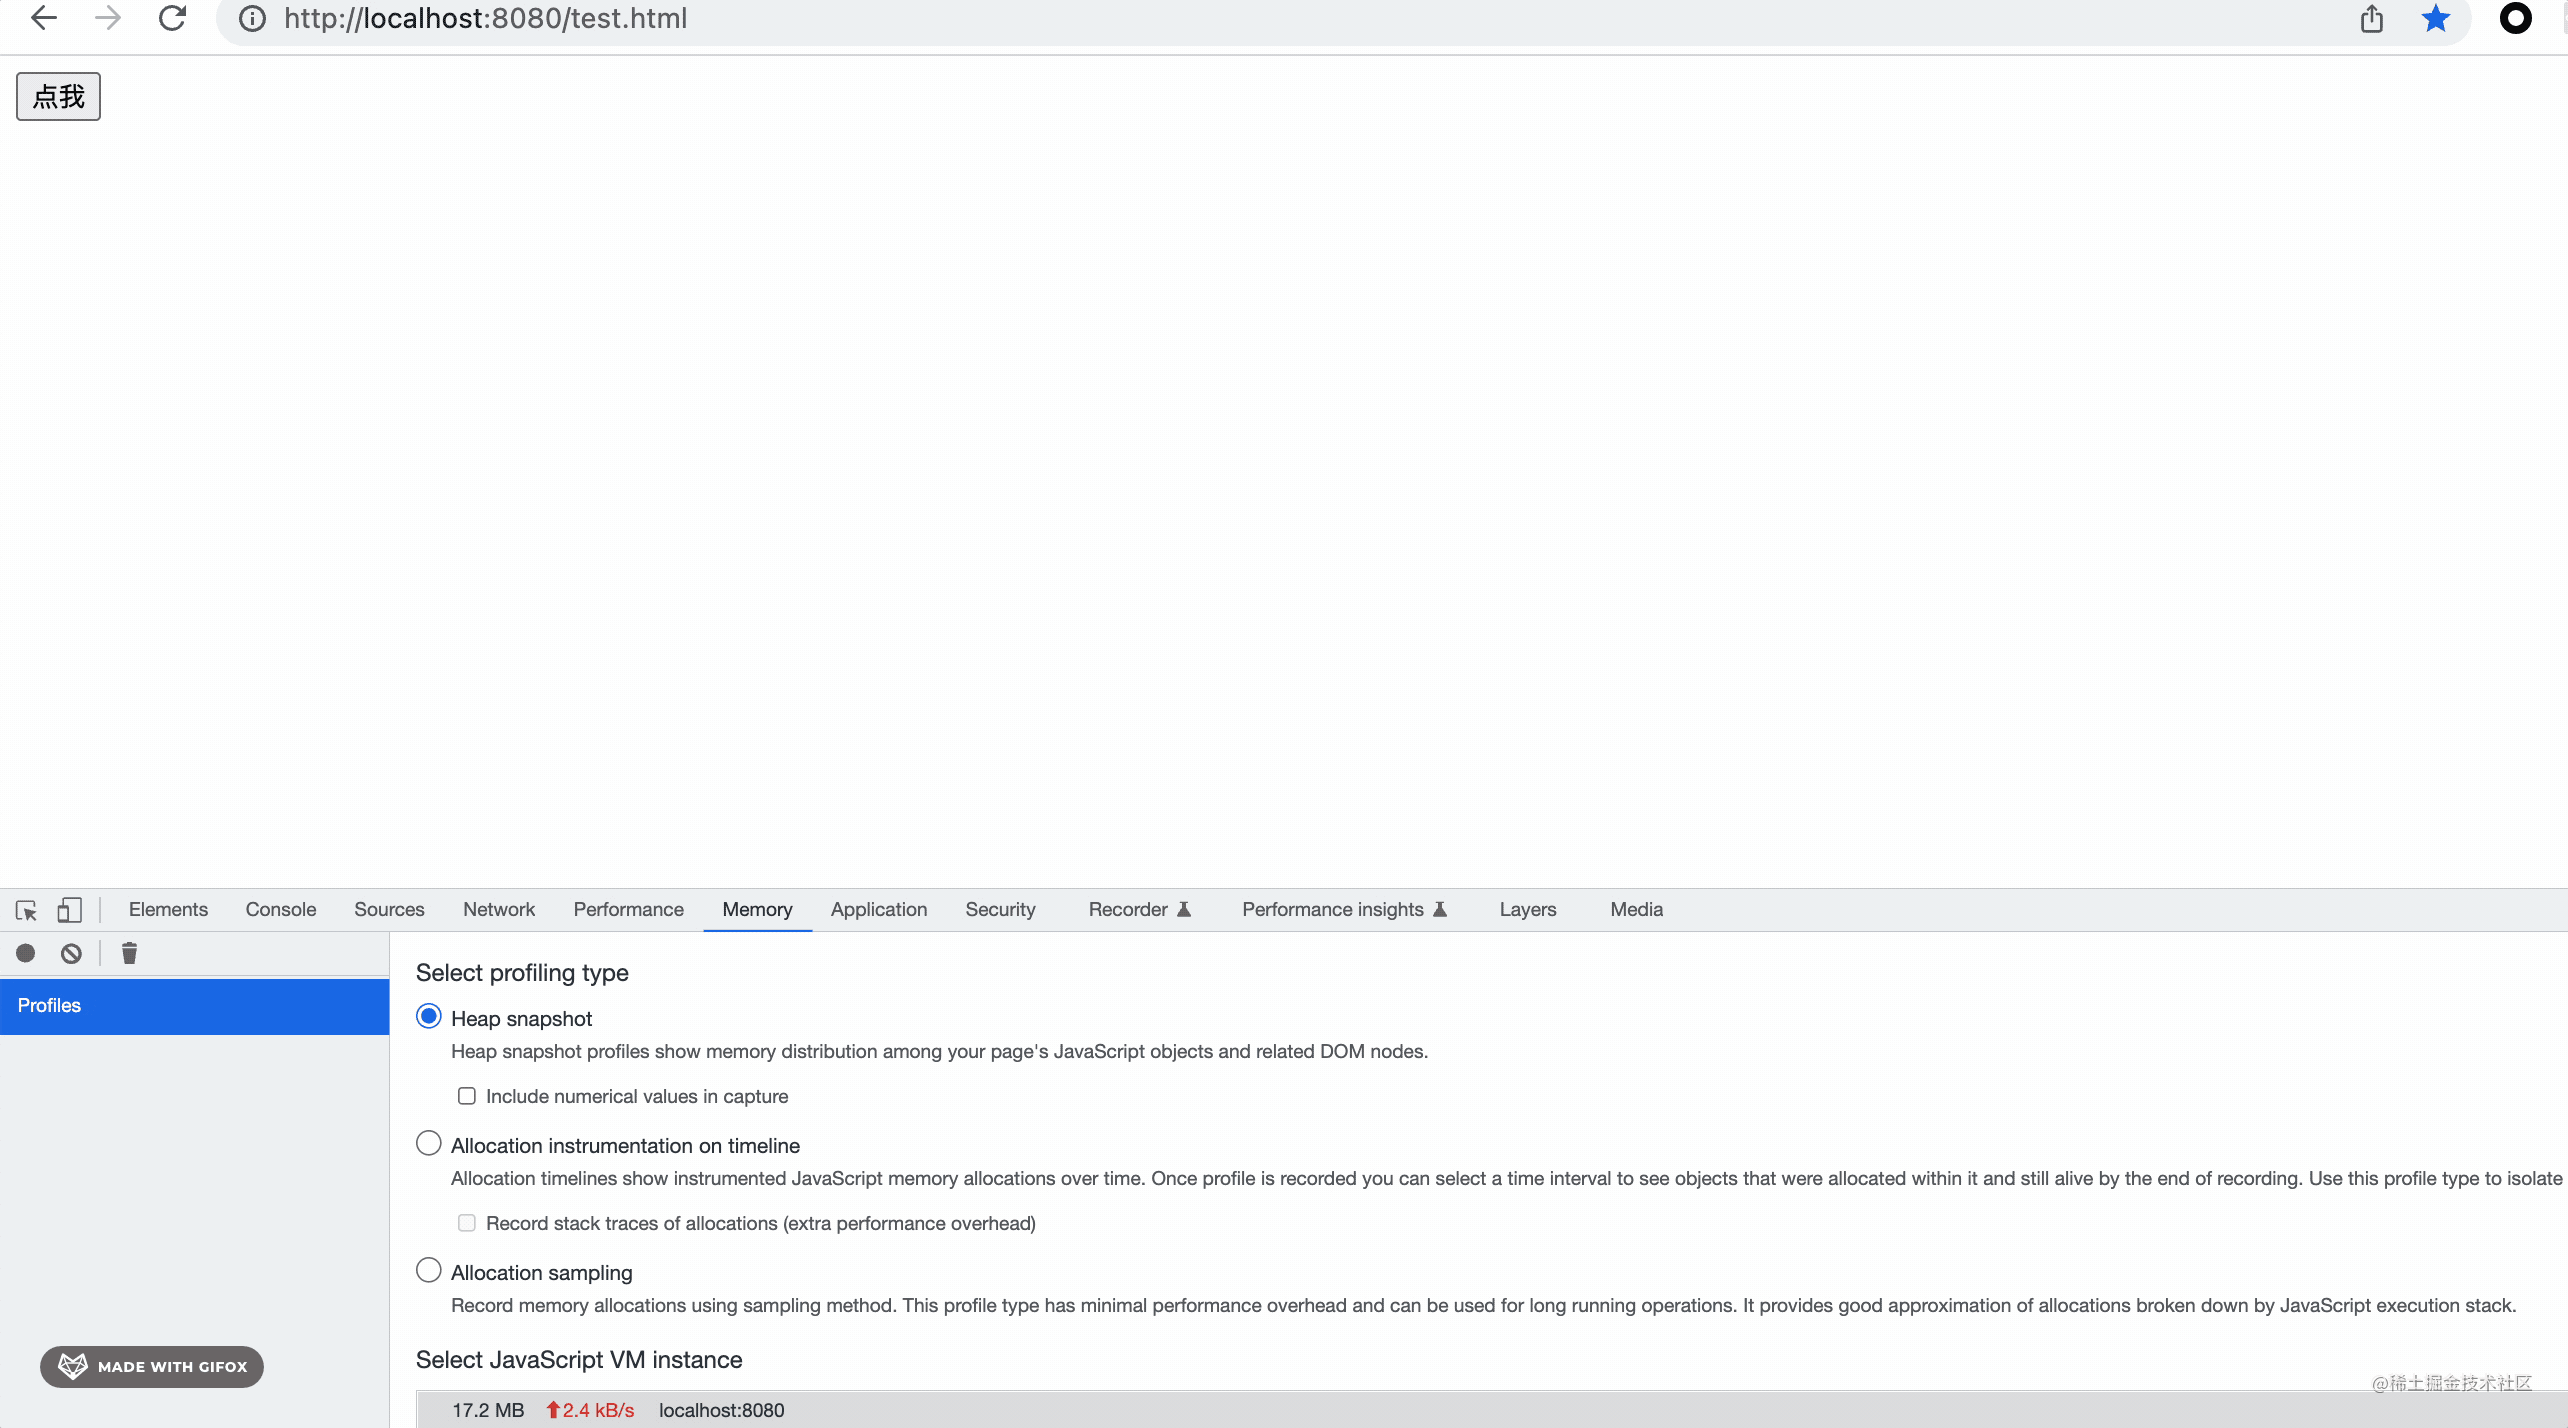
Task: Choose the Allocation sampling radio button
Action: click(x=428, y=1271)
